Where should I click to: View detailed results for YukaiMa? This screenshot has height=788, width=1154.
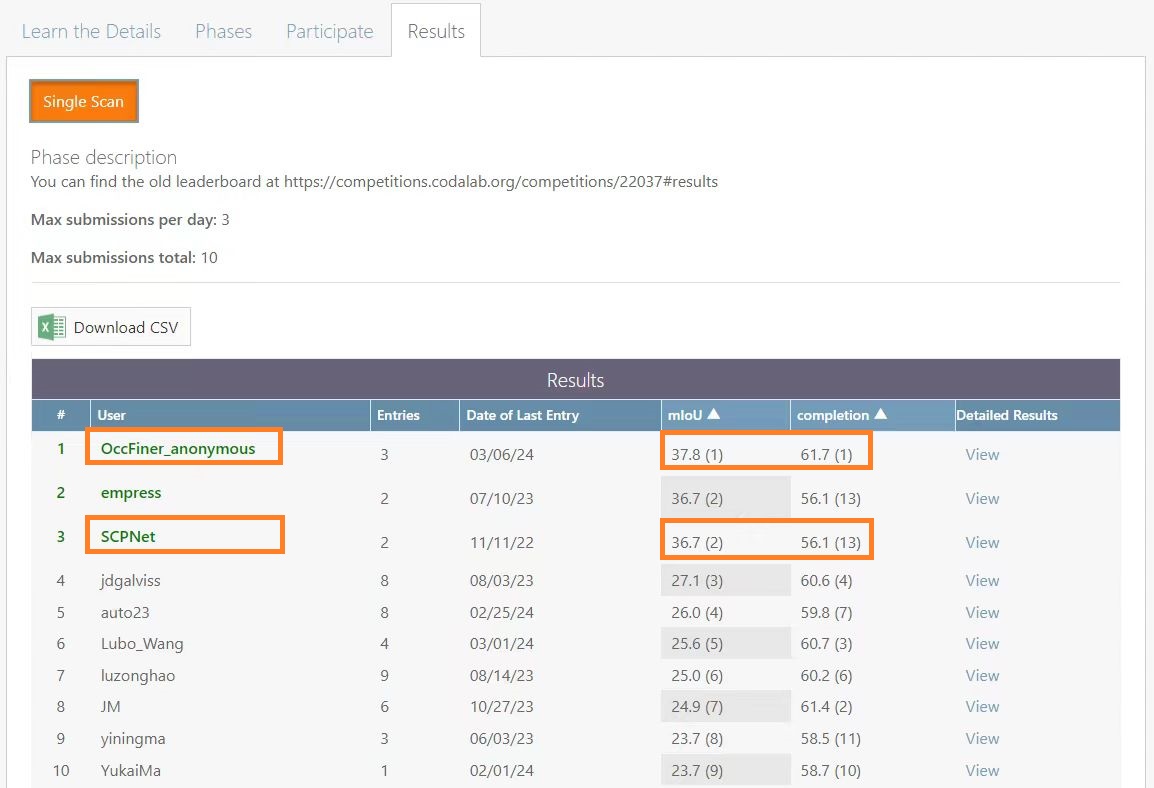(981, 770)
